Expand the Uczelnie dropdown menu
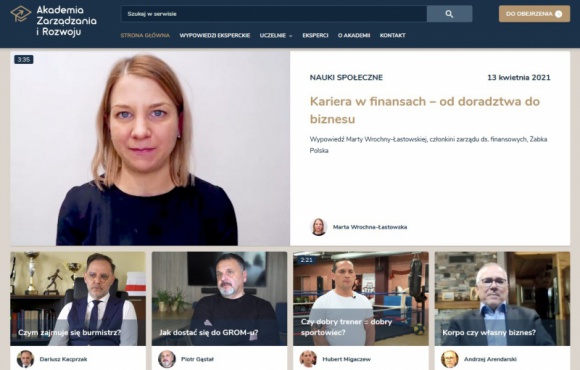580x370 pixels. [276, 36]
